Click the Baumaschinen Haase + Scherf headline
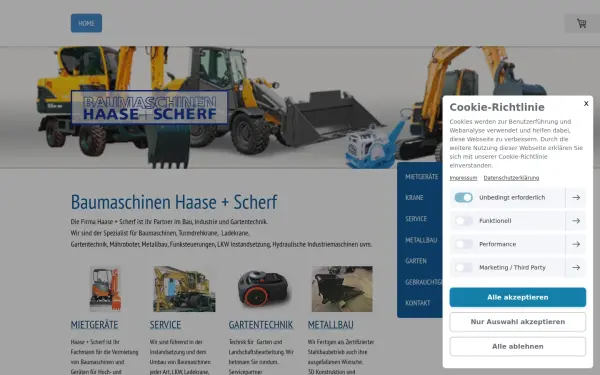Viewport: 600px width, 375px height. point(174,202)
